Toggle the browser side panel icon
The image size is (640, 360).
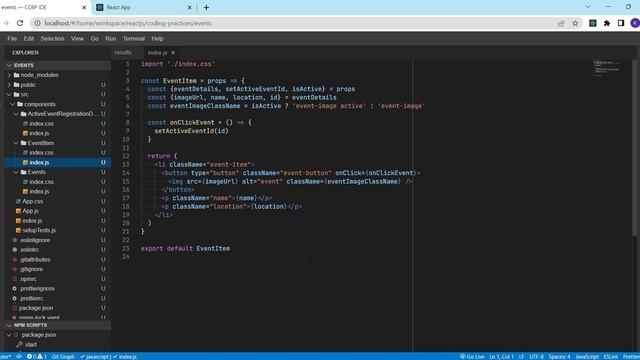(x=621, y=23)
